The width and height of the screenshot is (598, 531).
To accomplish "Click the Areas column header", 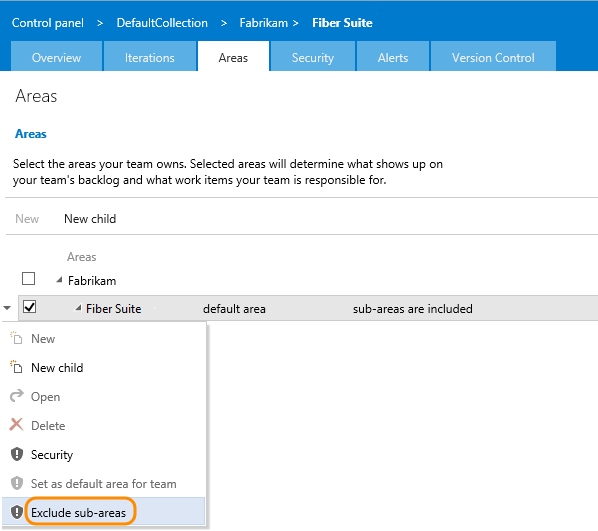I will coord(82,257).
